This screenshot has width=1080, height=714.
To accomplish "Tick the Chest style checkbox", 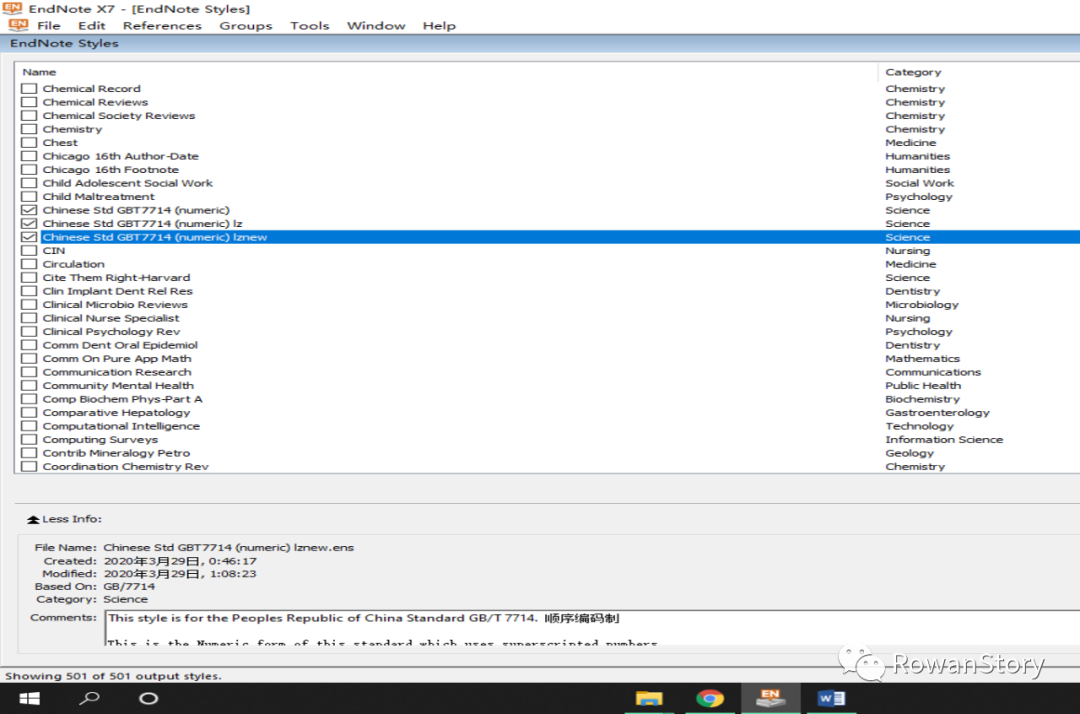I will (29, 143).
